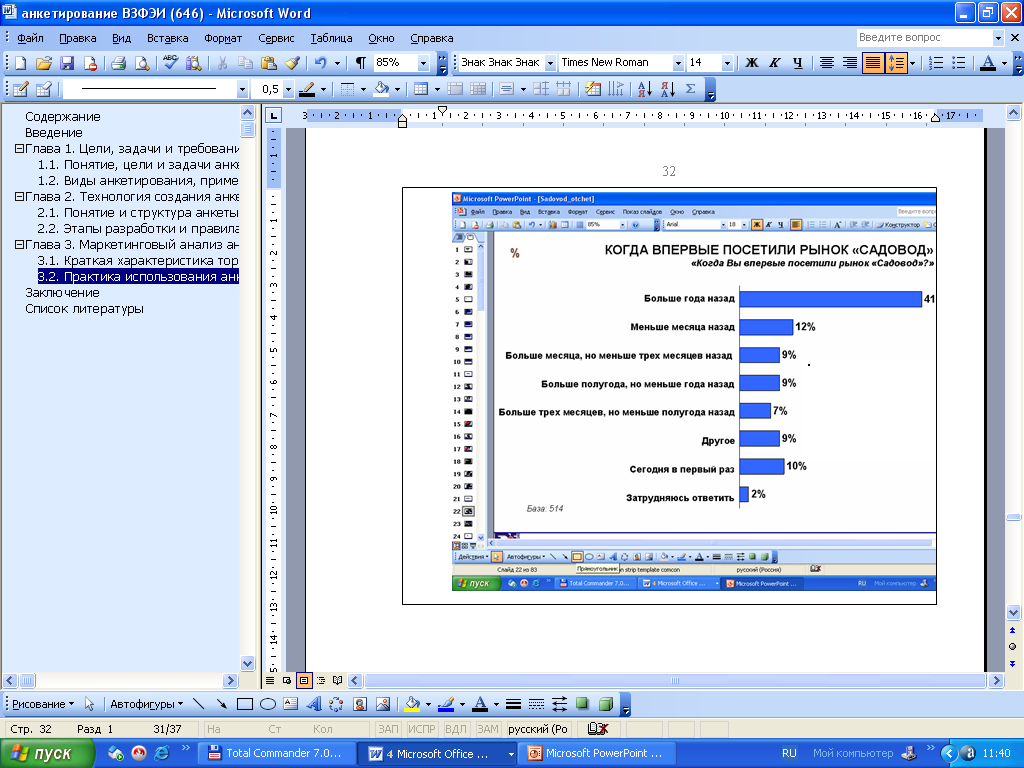Go to Список литературы heading
Viewport: 1024px width, 768px height.
click(x=84, y=309)
